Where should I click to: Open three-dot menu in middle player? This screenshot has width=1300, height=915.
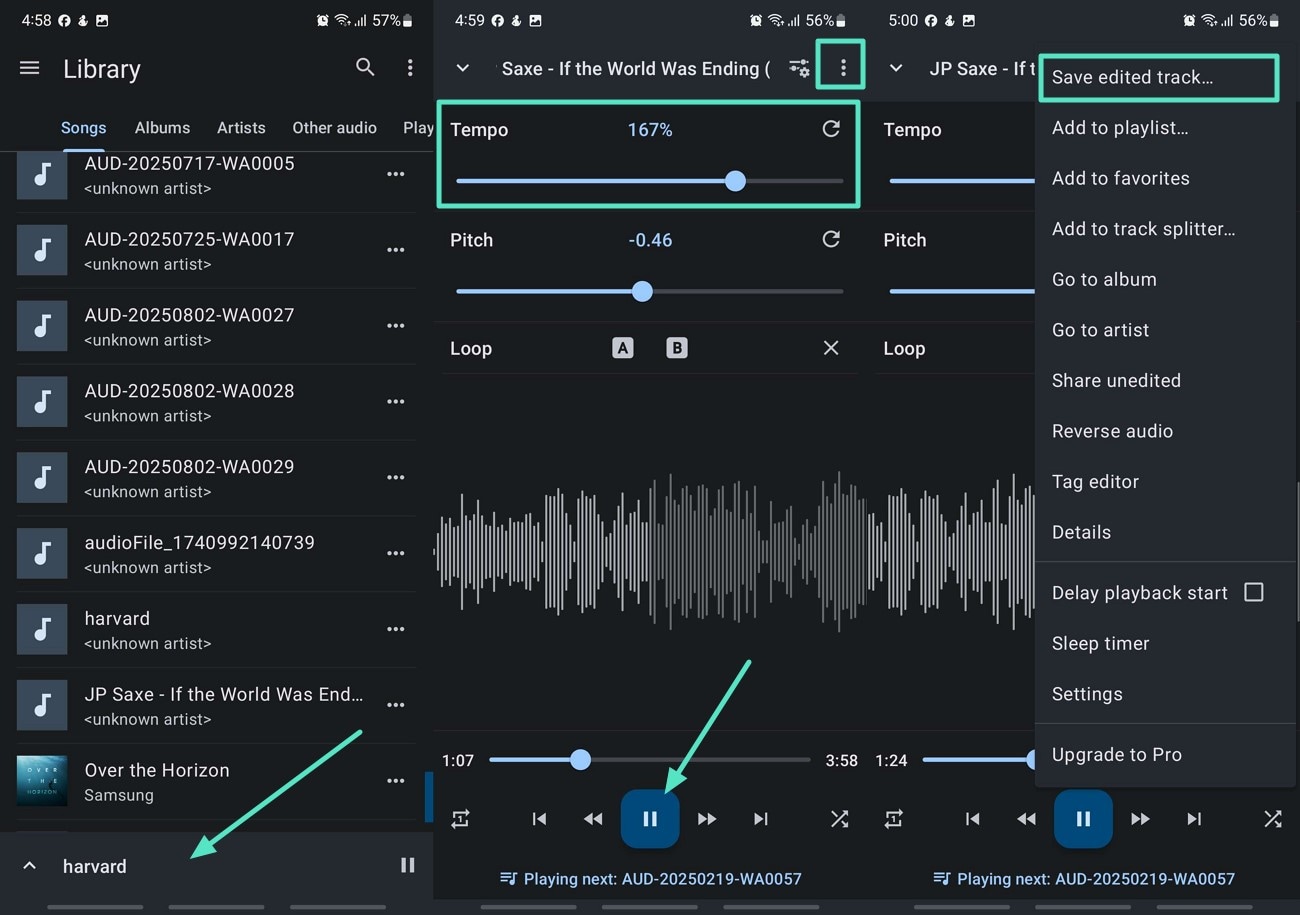pos(843,67)
